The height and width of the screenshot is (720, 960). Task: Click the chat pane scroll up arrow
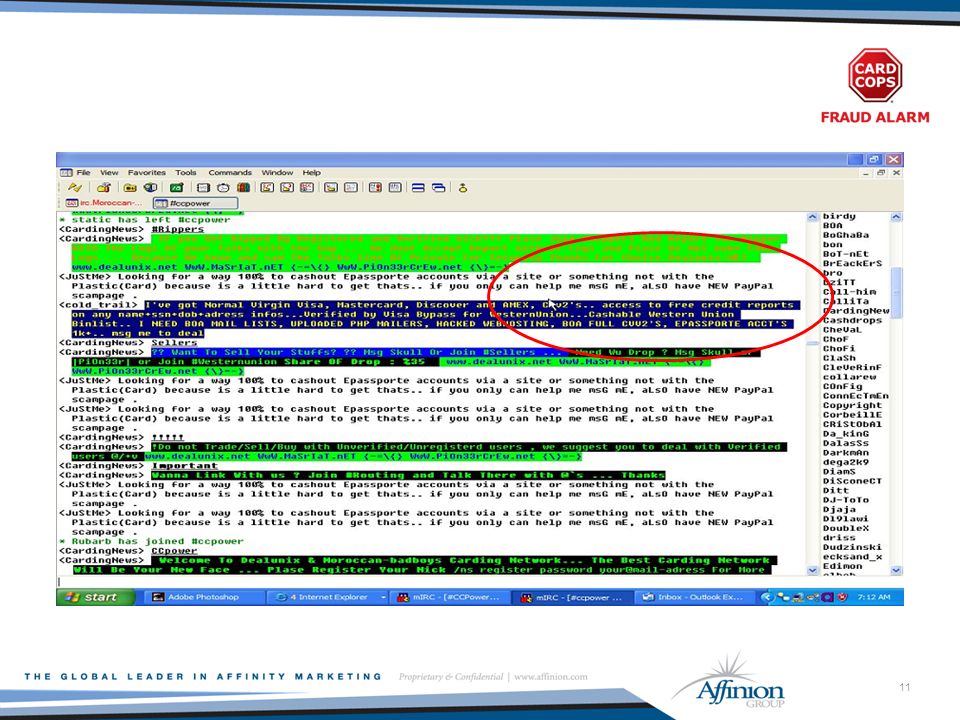point(812,217)
